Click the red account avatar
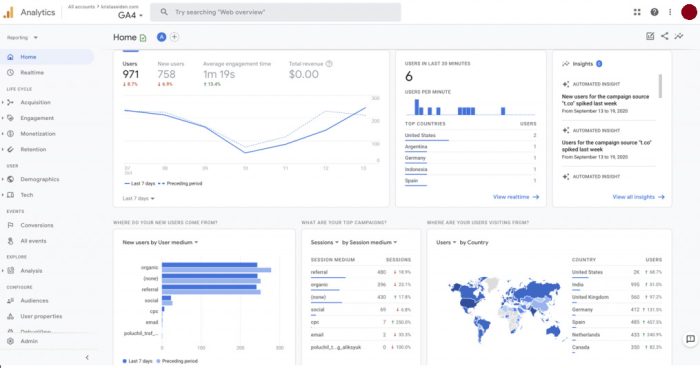The width and height of the screenshot is (700, 368). click(689, 12)
